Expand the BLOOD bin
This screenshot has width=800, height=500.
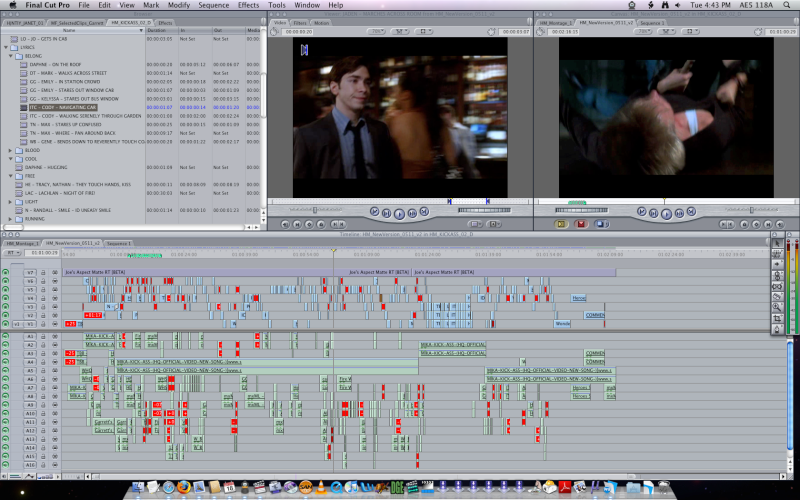point(10,150)
